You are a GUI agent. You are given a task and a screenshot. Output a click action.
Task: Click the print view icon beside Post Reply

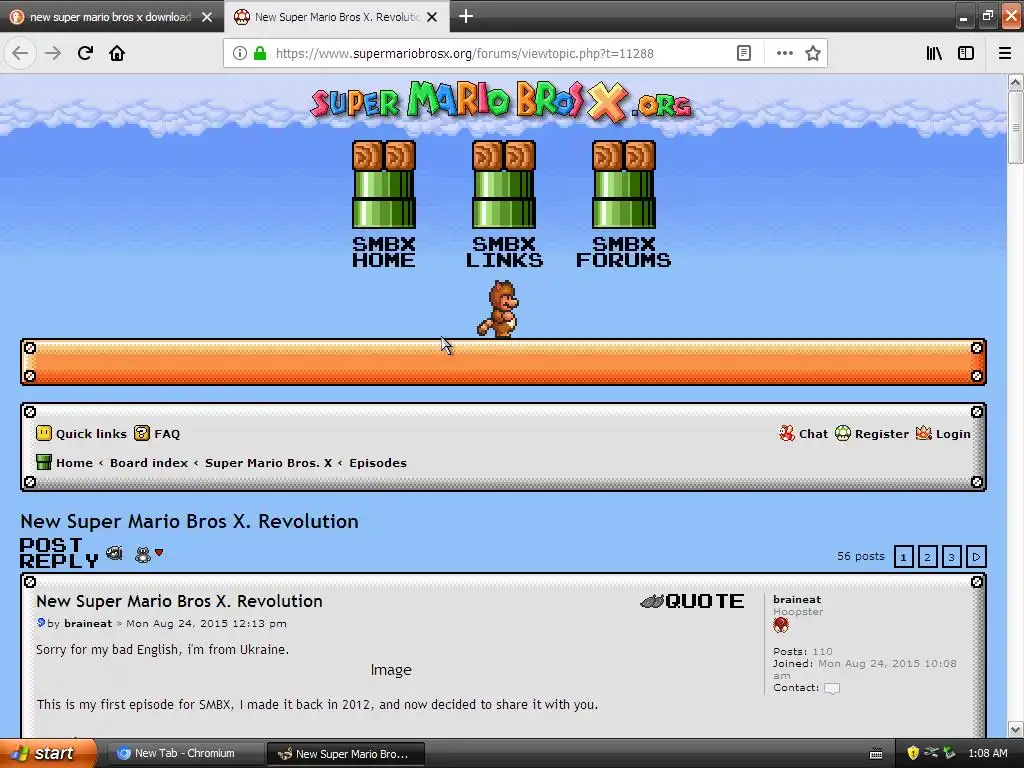114,553
